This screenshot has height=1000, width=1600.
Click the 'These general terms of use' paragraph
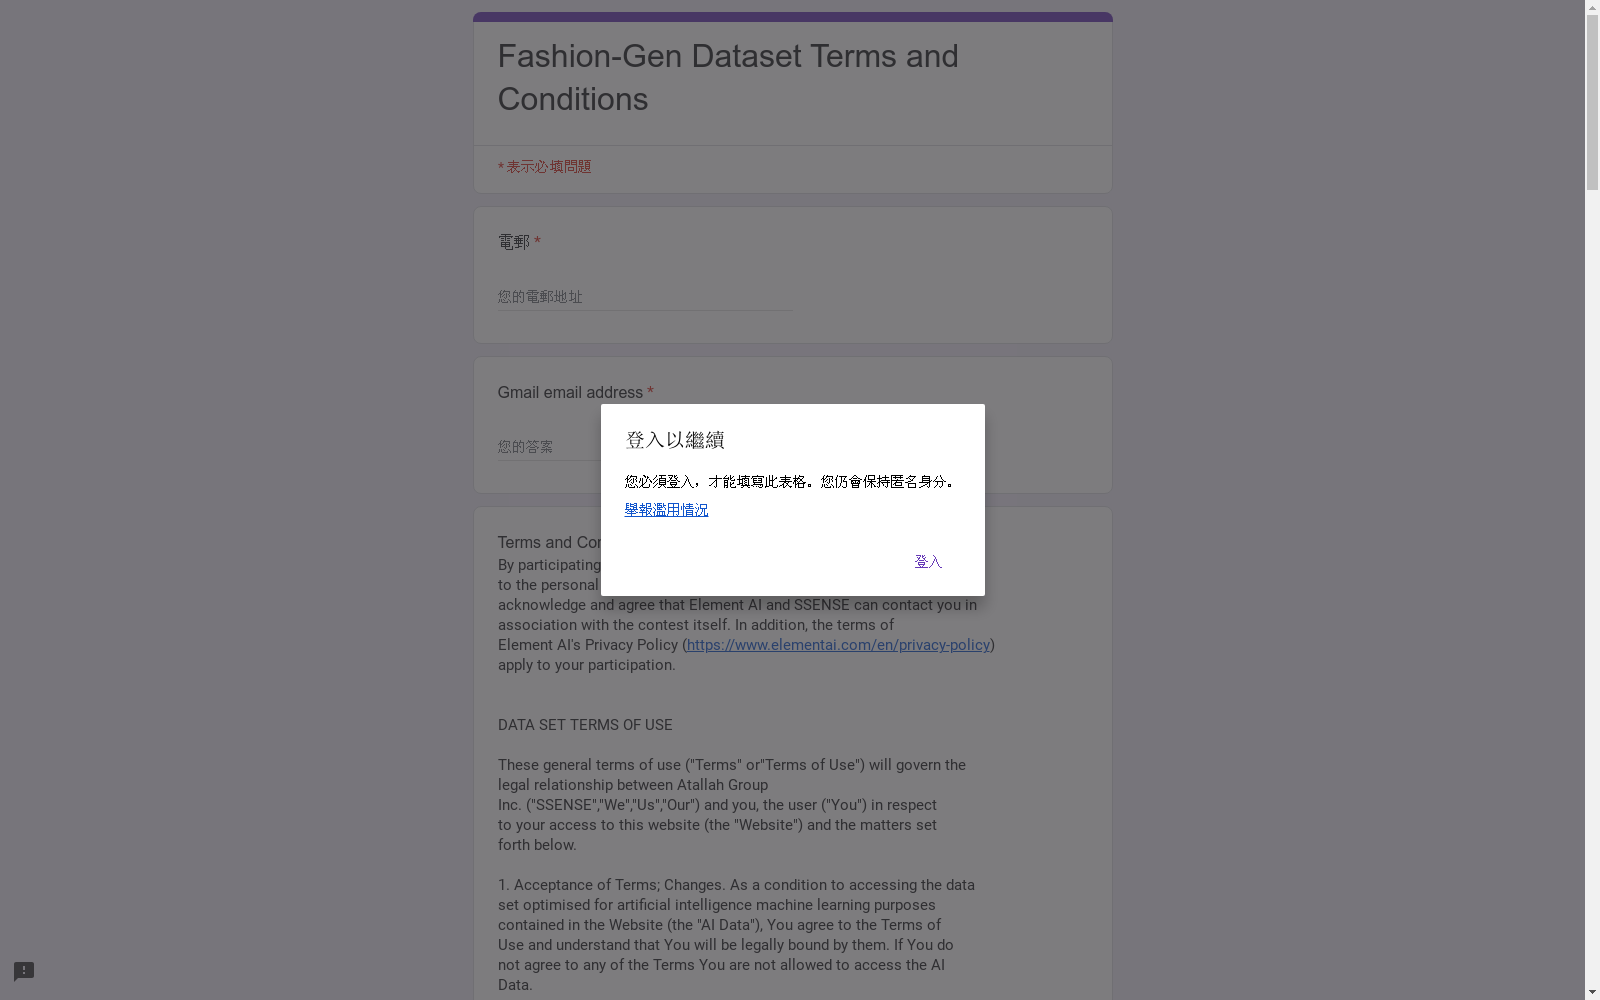[x=732, y=805]
